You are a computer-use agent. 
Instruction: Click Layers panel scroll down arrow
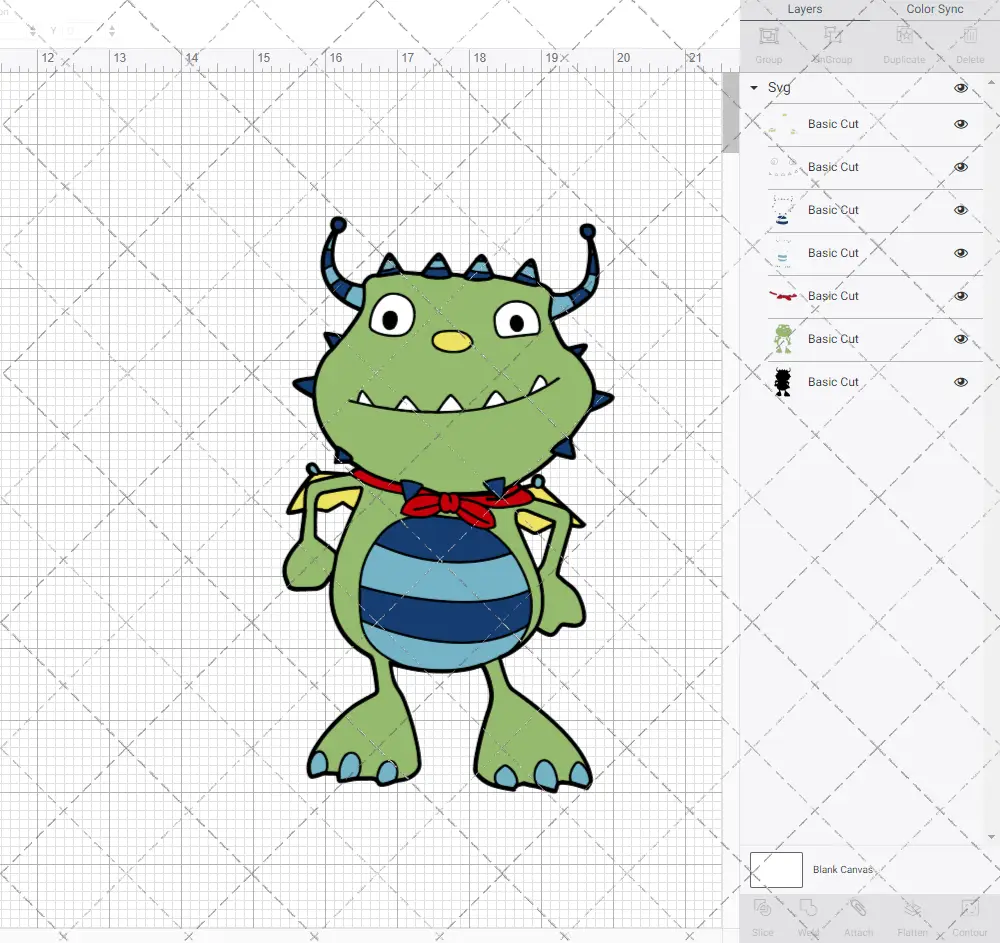tap(990, 837)
